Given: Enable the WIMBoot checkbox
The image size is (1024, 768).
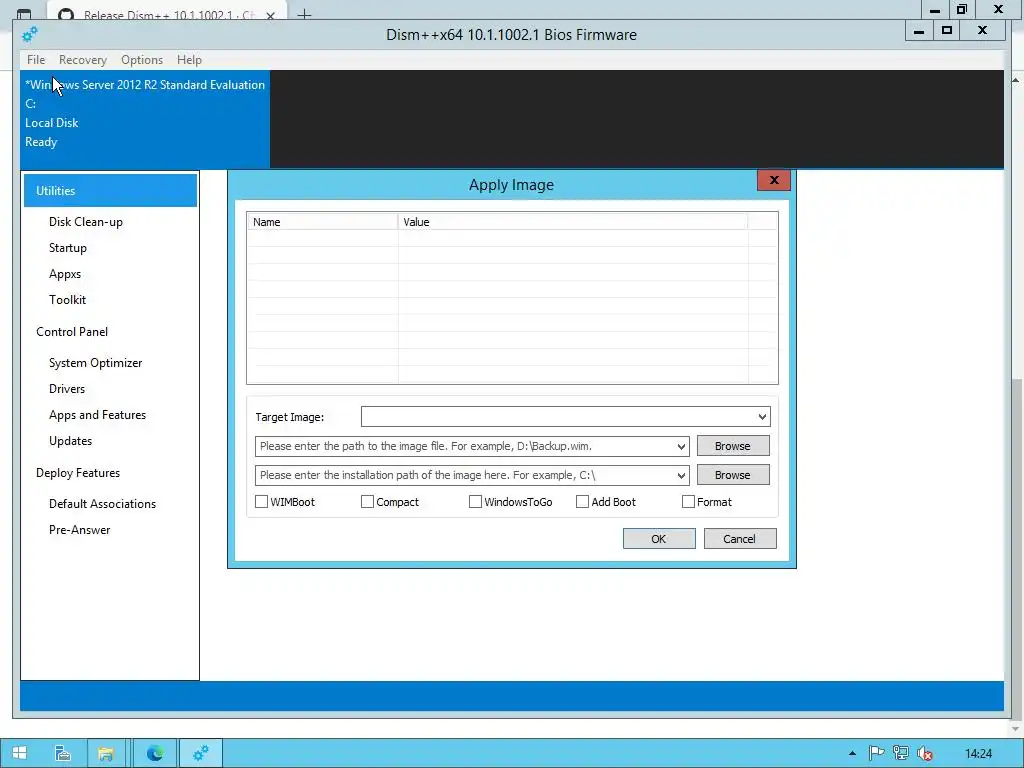Looking at the screenshot, I should click(x=261, y=502).
